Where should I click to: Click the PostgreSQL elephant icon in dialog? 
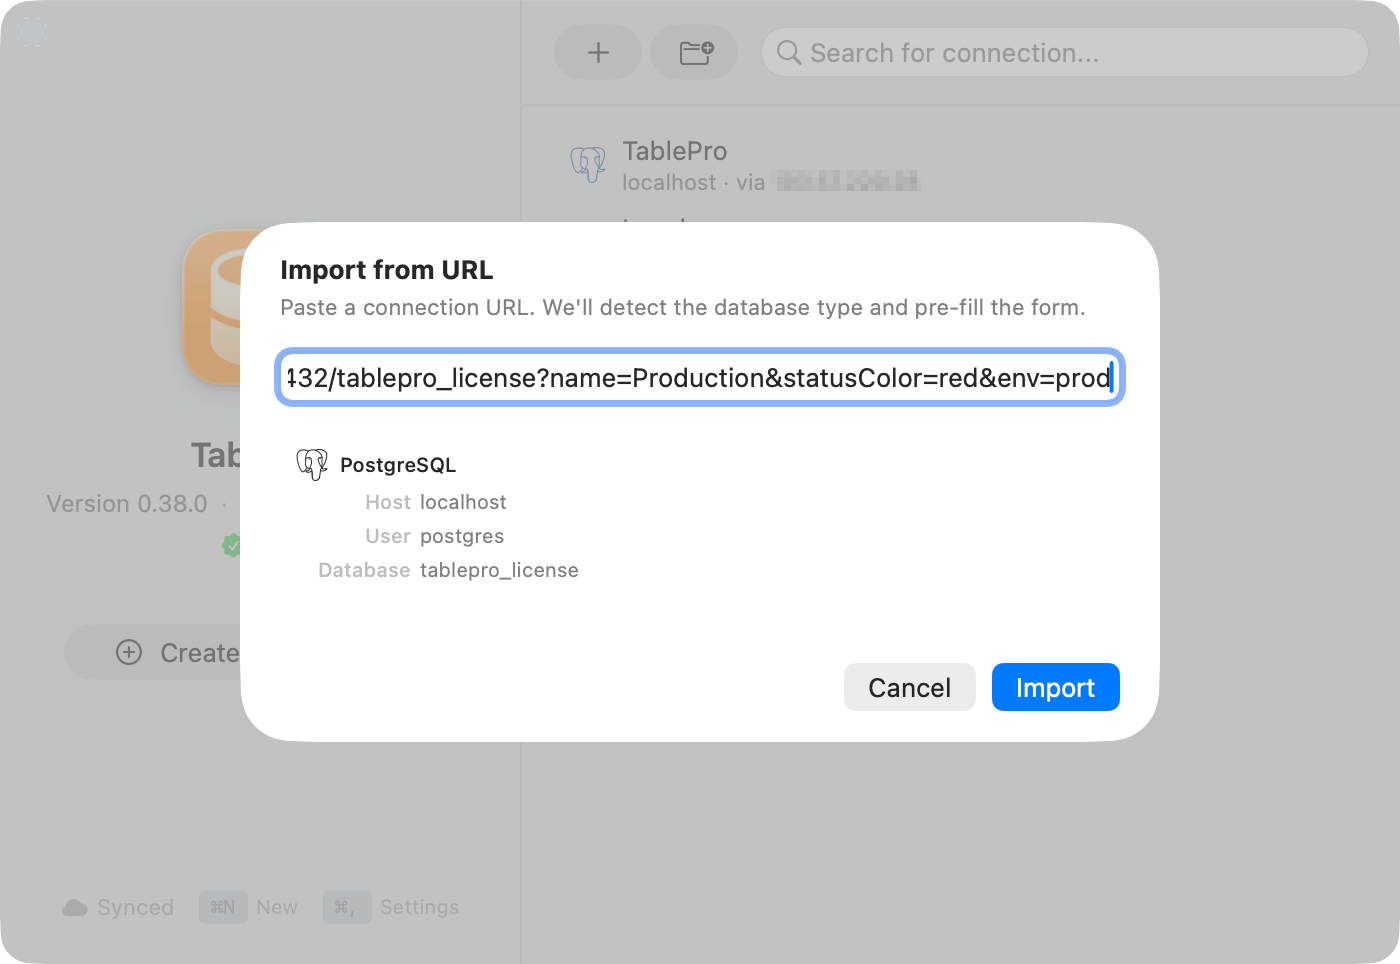click(312, 464)
